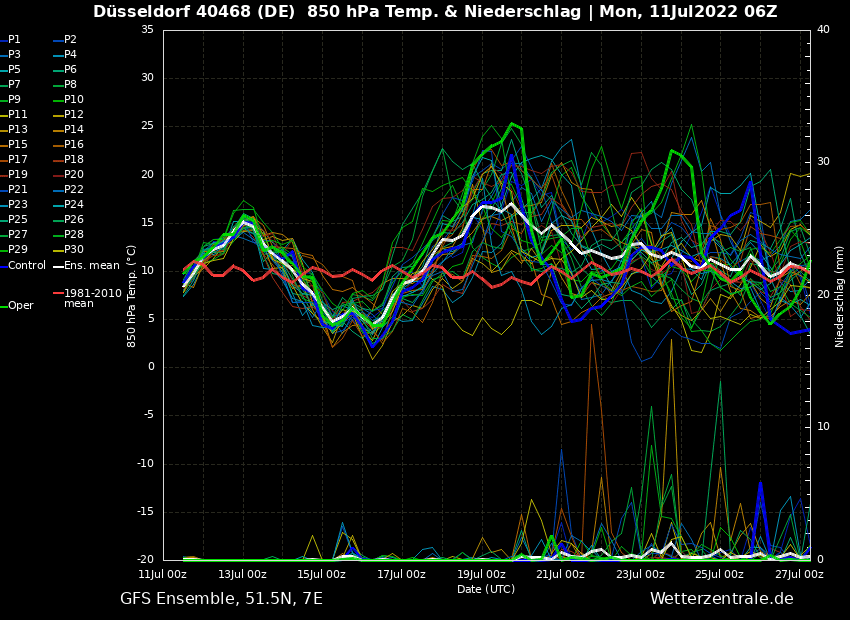850x620 pixels.
Task: Click the Wetterzentrale.de watermark text
Action: click(721, 599)
